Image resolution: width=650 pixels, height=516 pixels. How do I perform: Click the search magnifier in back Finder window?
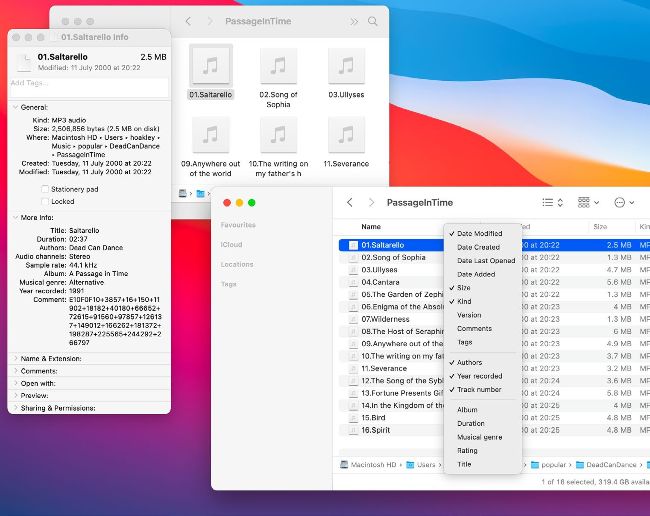373,21
